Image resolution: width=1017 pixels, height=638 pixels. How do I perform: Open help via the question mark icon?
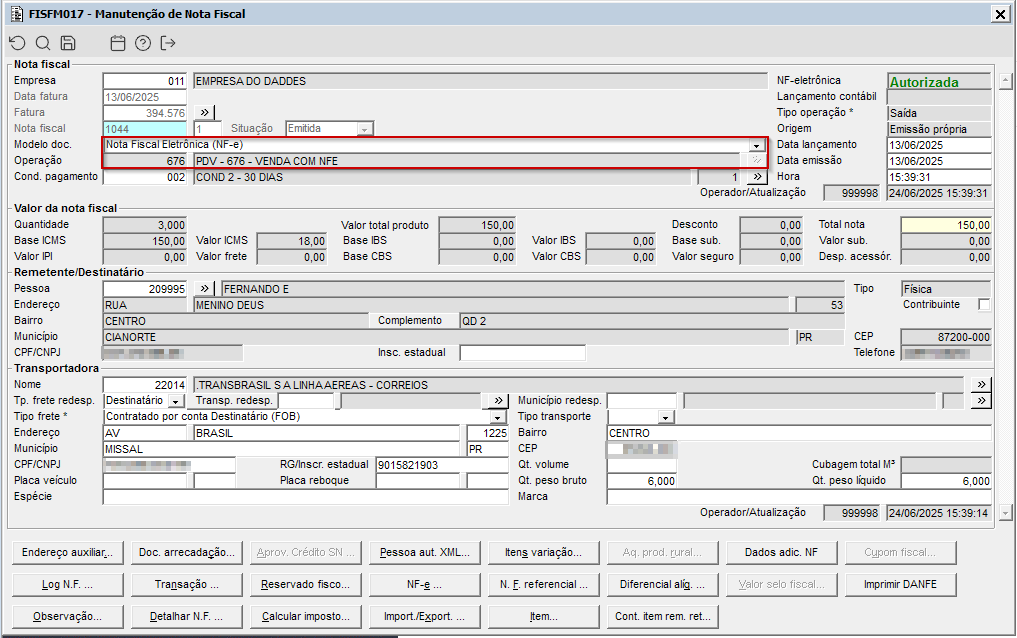pyautogui.click(x=143, y=43)
